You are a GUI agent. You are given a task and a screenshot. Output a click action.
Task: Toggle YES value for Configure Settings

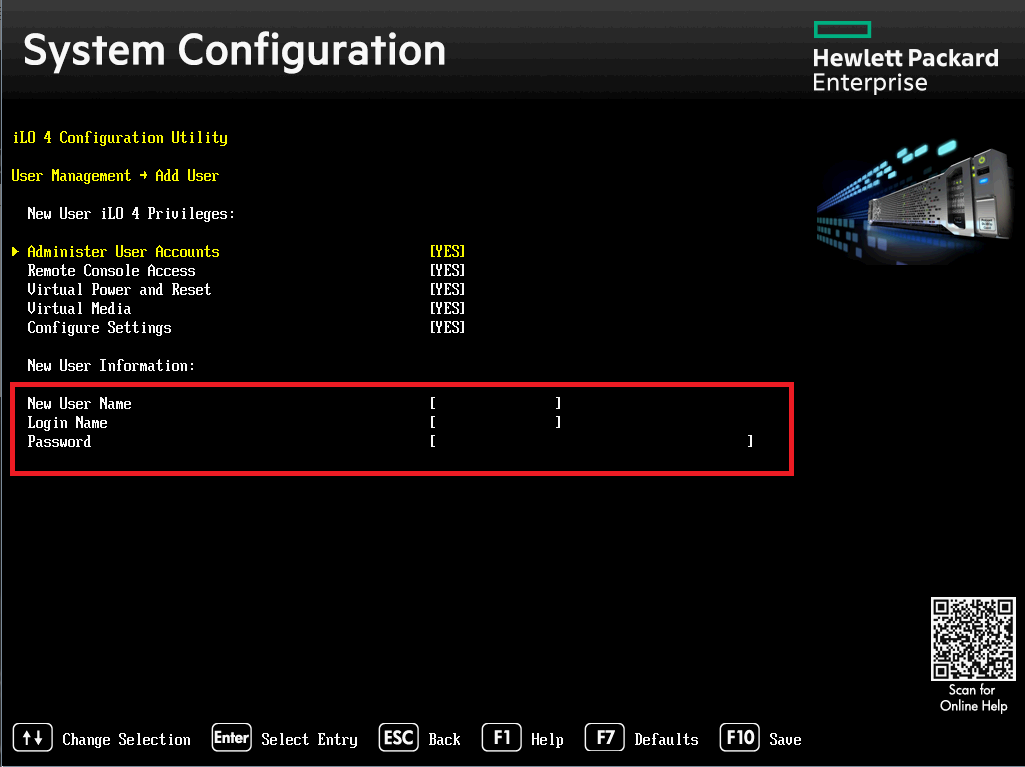coord(447,328)
